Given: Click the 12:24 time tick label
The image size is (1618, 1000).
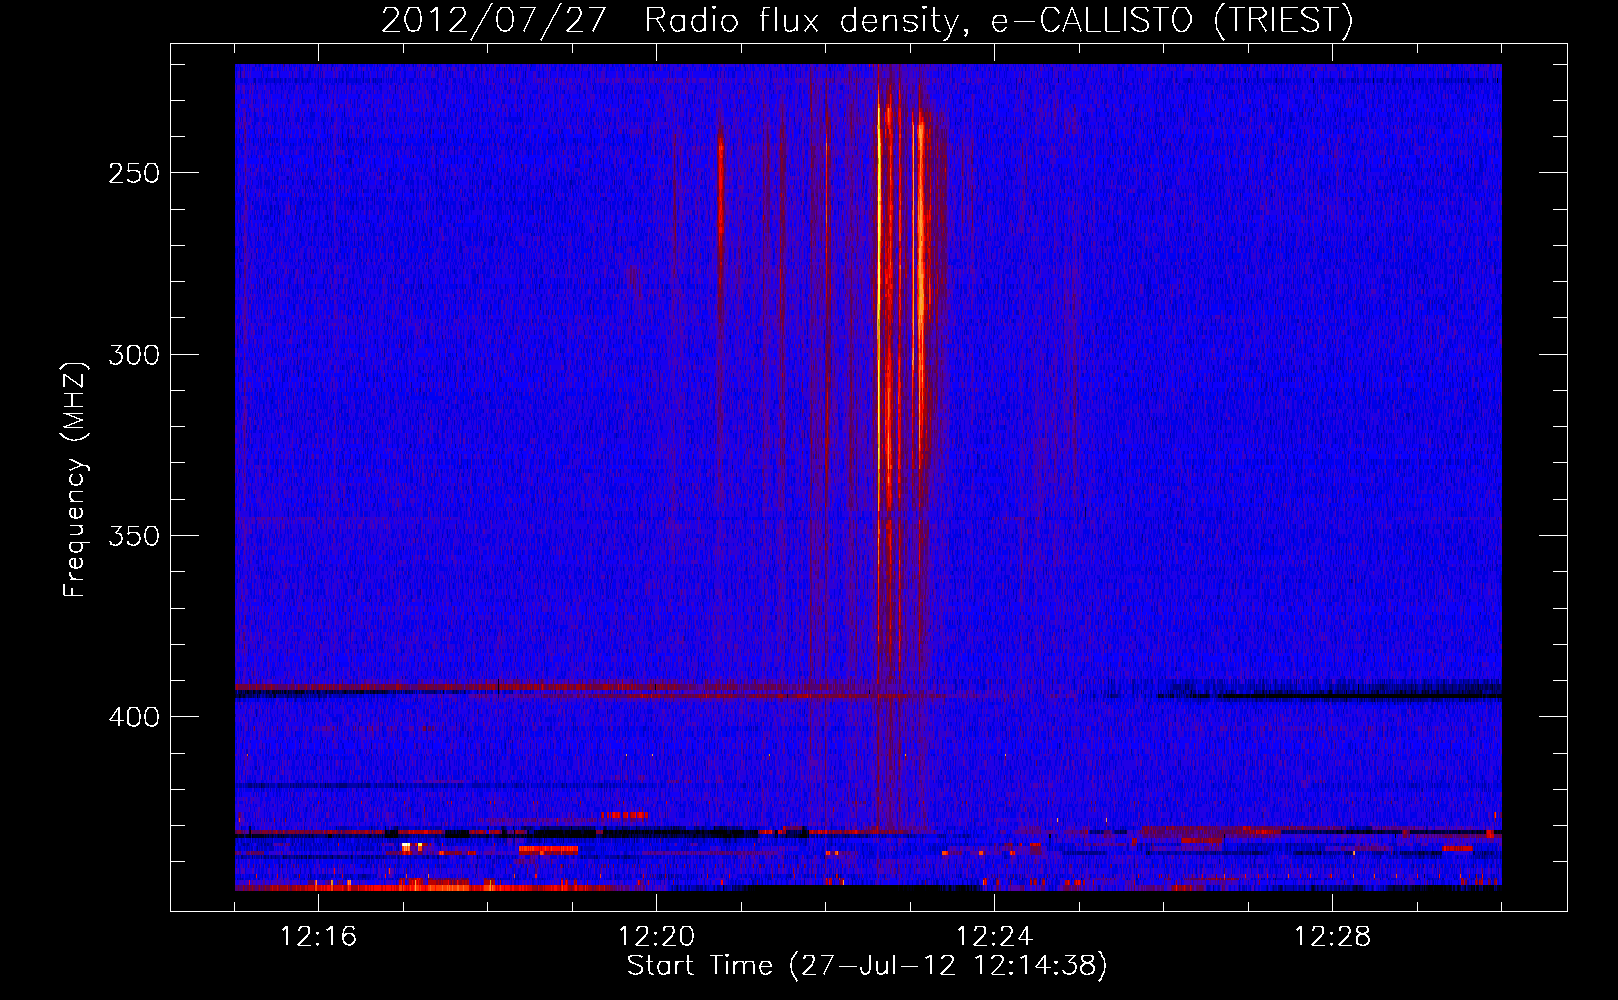Looking at the screenshot, I should tap(994, 936).
